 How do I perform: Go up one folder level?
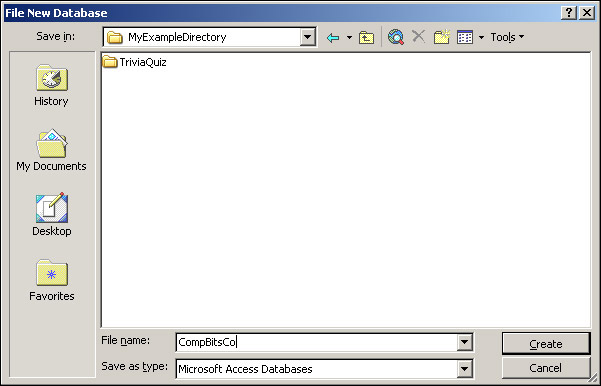366,38
